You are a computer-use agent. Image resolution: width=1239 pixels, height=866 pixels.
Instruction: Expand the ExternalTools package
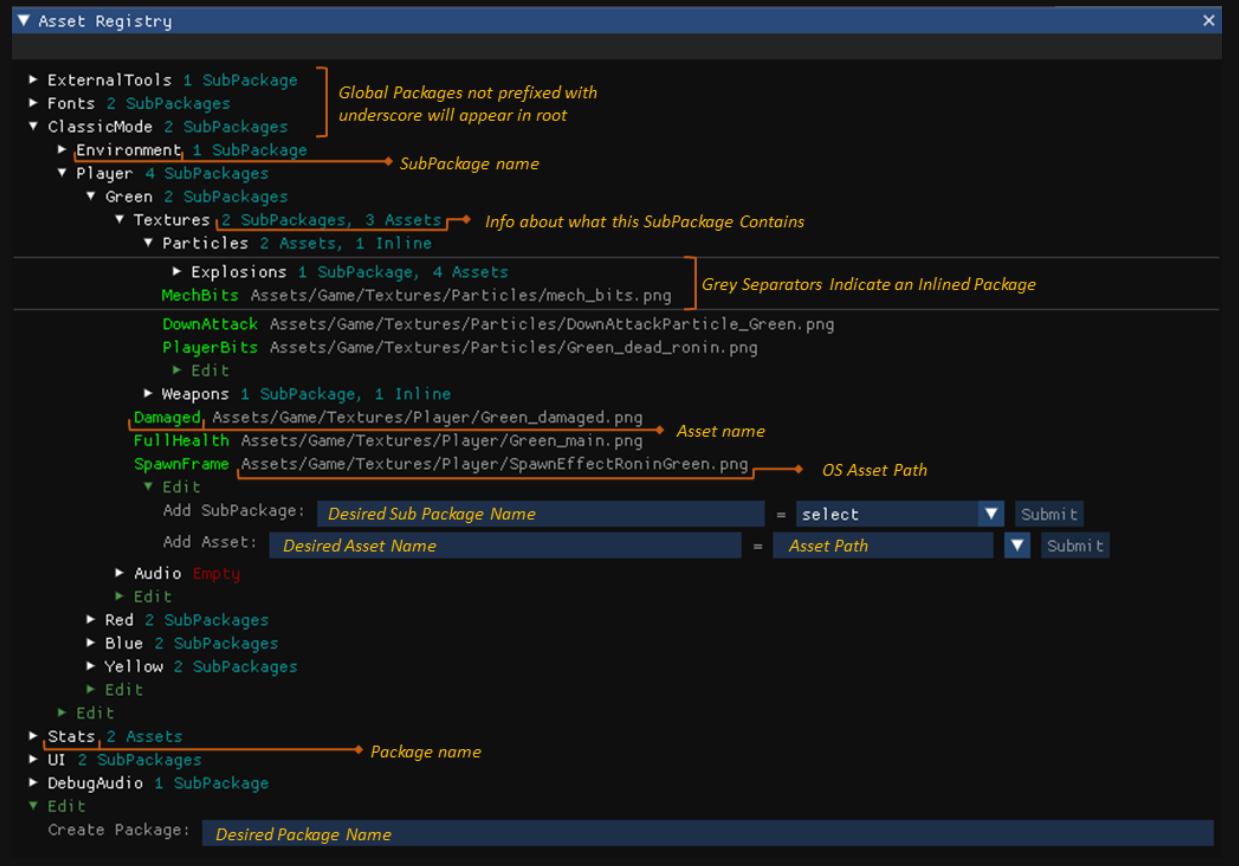(33, 79)
